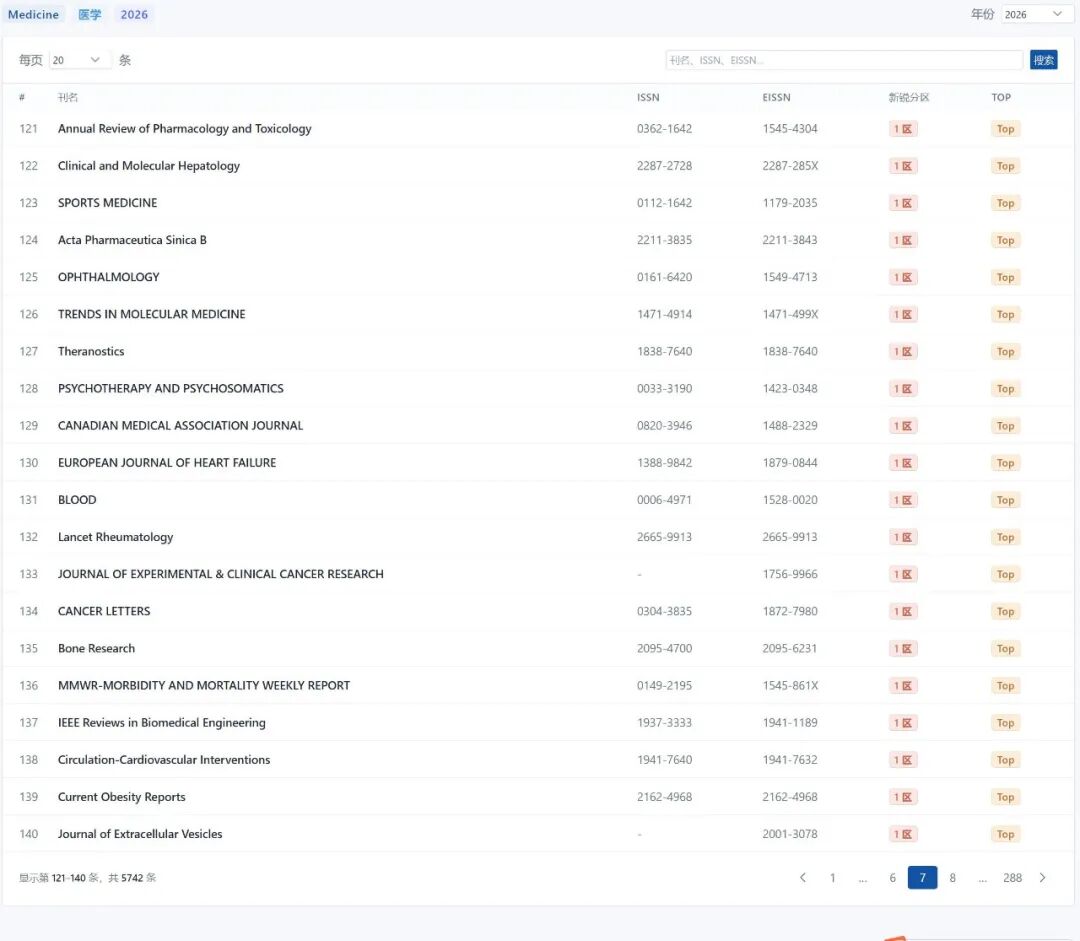
Task: Click the previous page arrow icon
Action: [802, 878]
